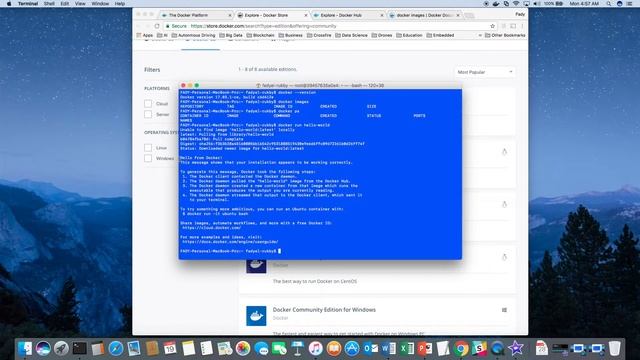Open the Trash in dock

(614, 348)
